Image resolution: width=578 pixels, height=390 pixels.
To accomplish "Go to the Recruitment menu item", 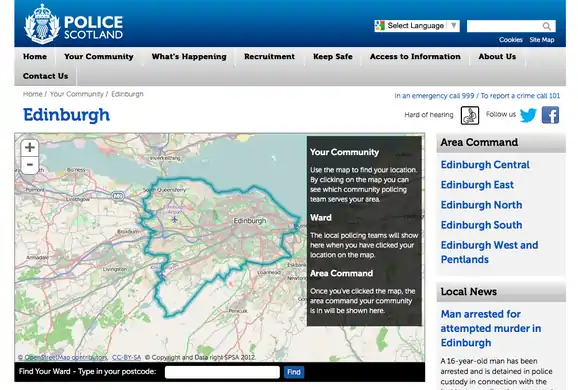I will click(x=269, y=57).
